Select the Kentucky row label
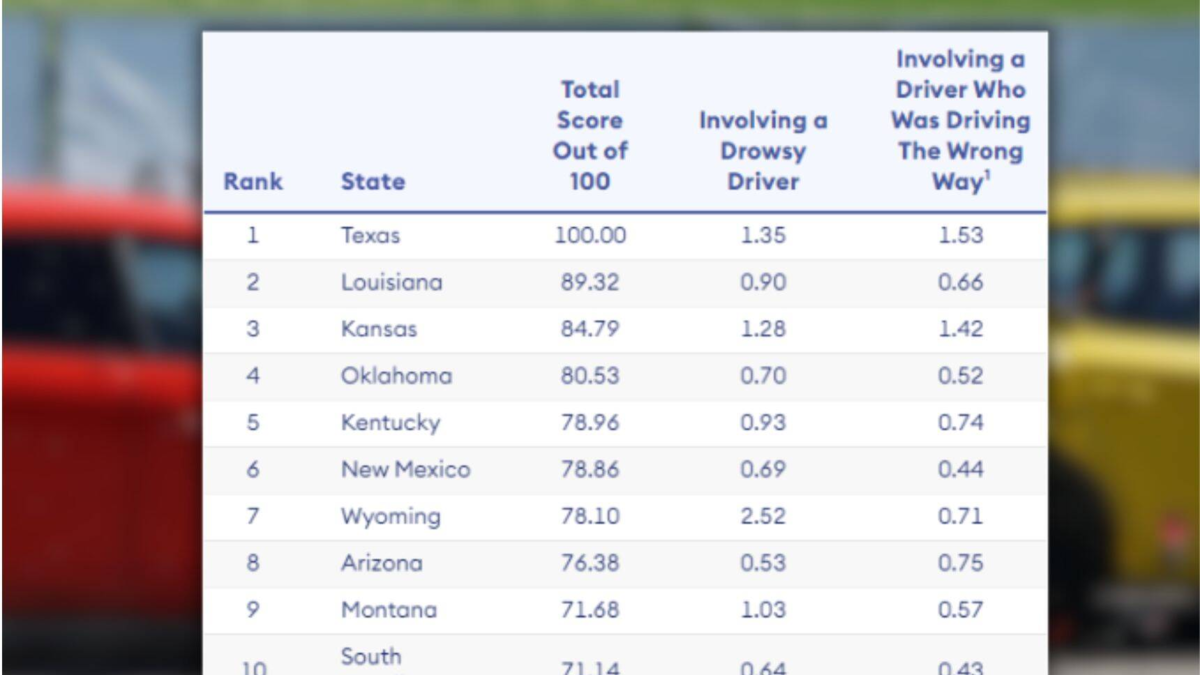Screen dimensions: 1200x675 pos(390,422)
